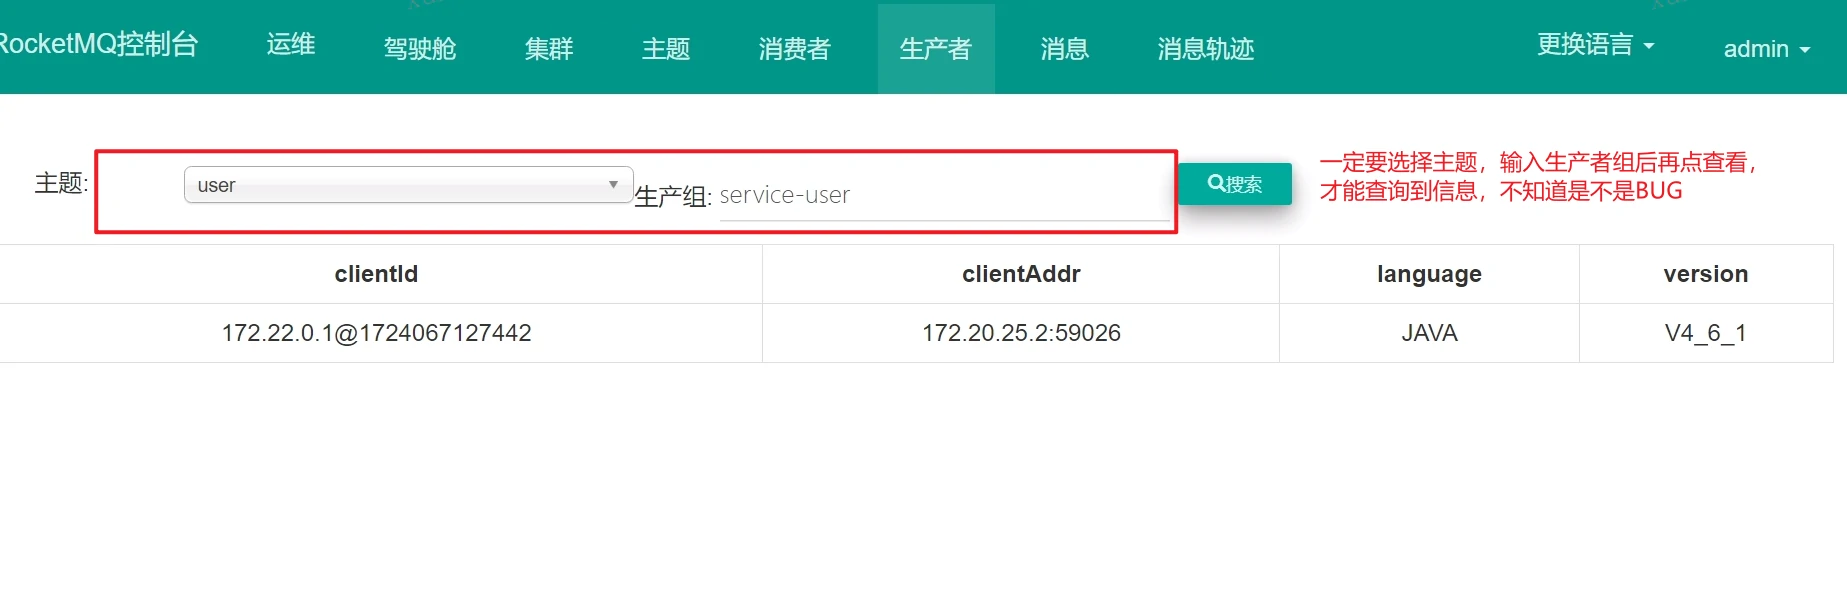Click the arrow on the user topic dropdown
1847x610 pixels.
click(613, 185)
